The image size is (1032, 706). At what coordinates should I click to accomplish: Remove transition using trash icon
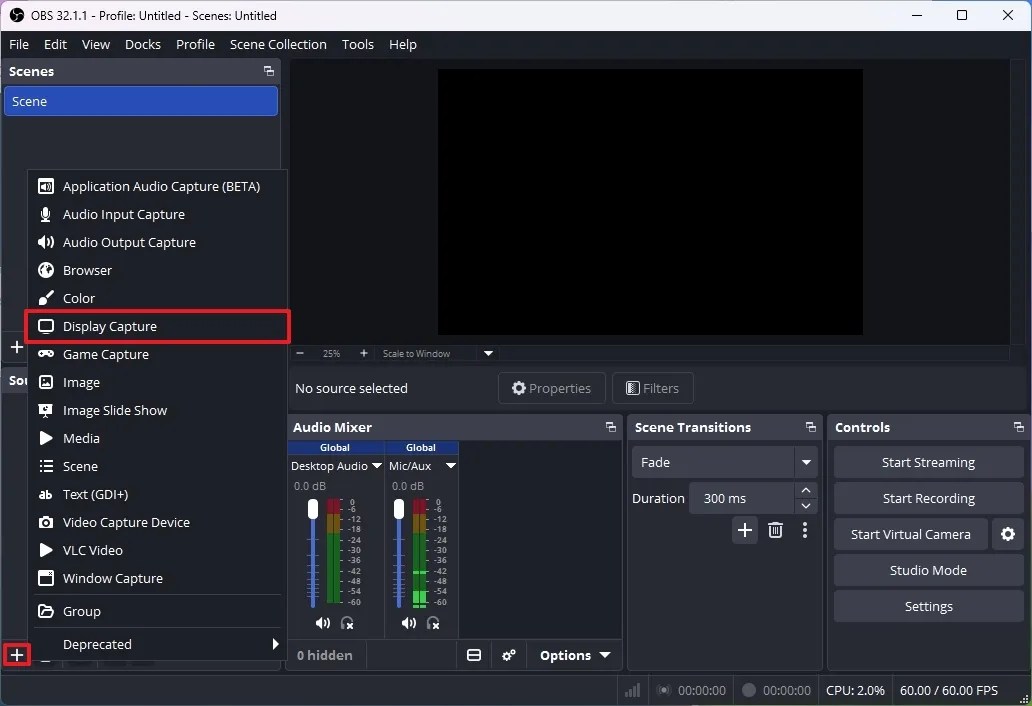coord(775,530)
